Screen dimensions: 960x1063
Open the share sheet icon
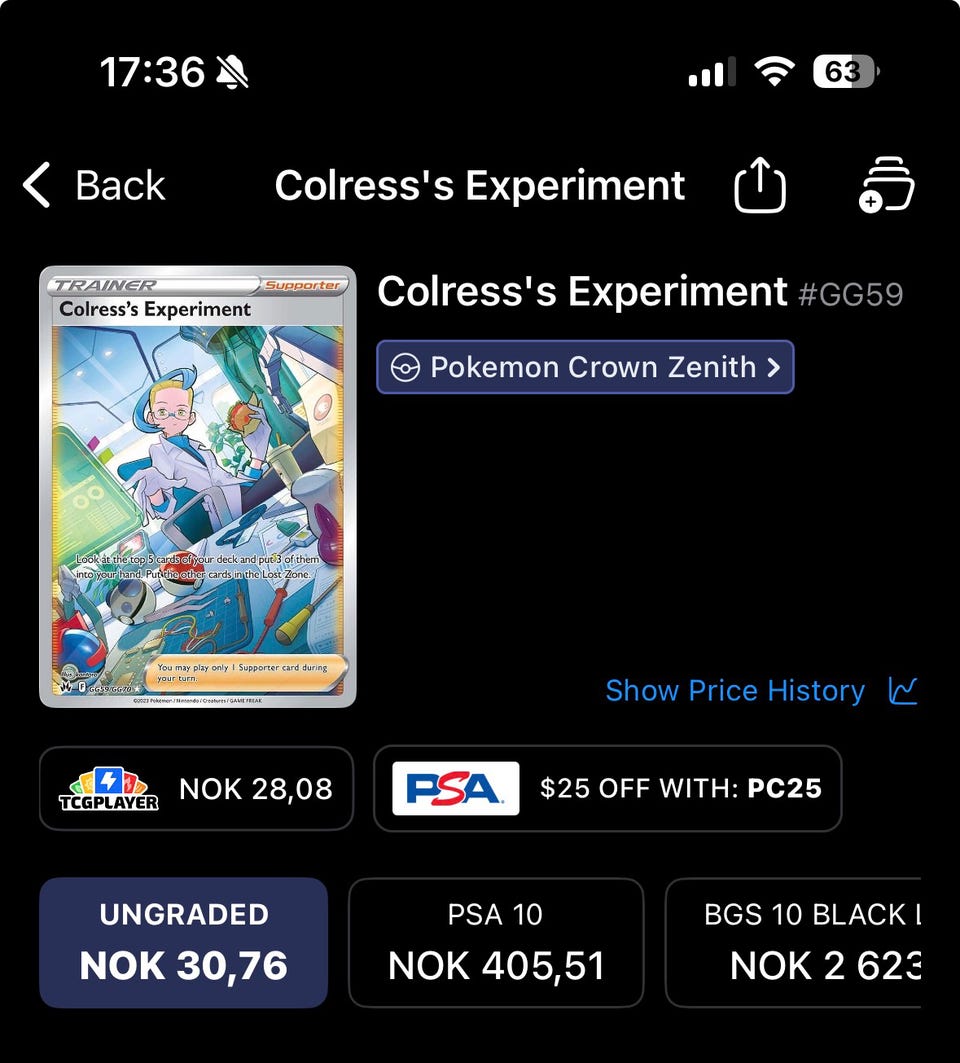760,186
